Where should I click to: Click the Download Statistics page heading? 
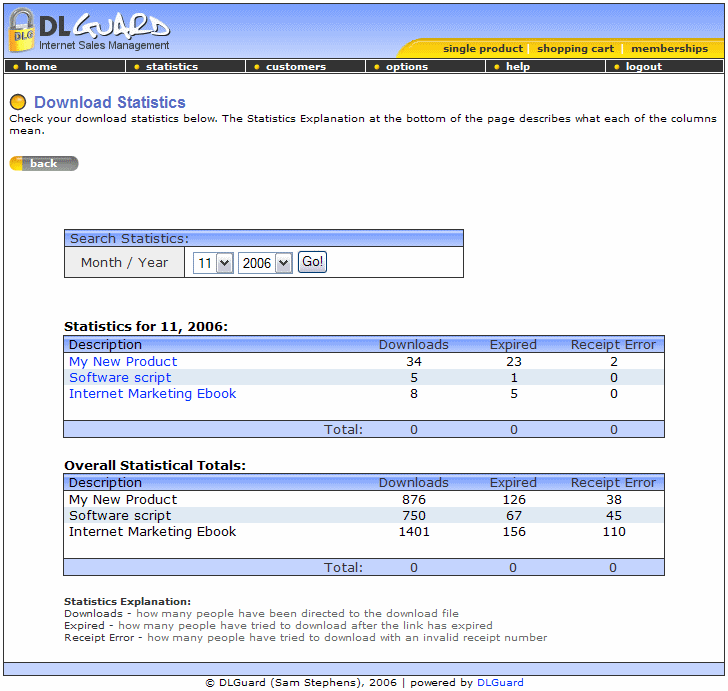click(110, 102)
